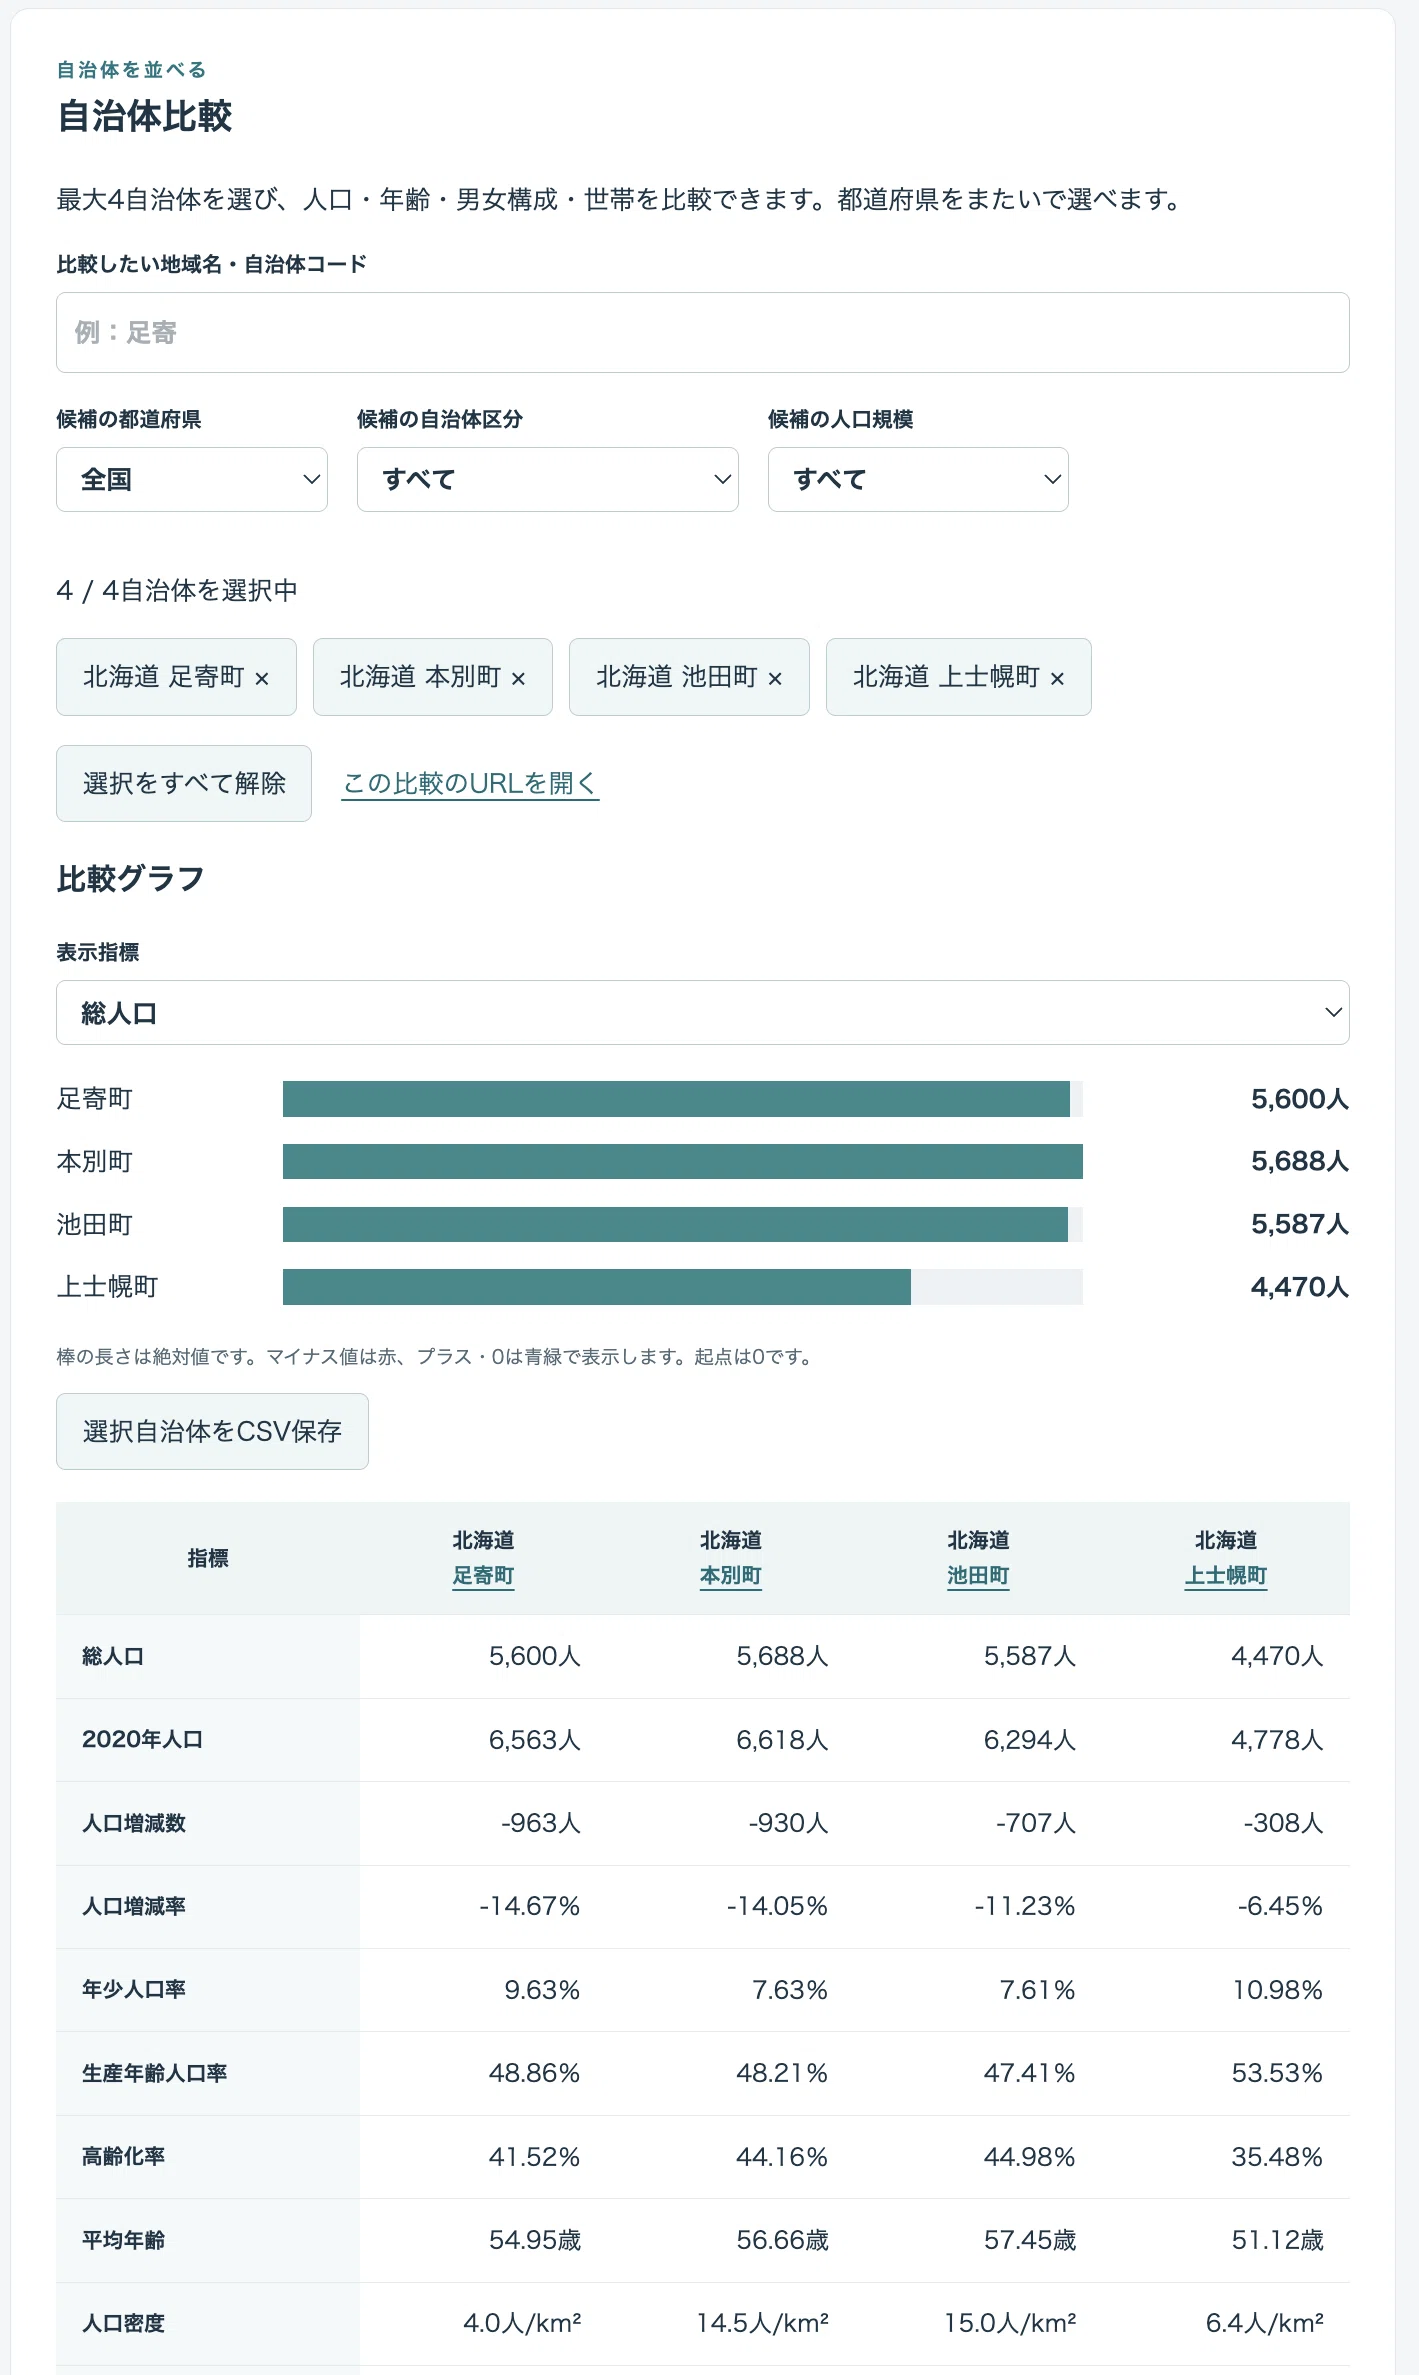Click the 足寄町 population bar

pyautogui.click(x=676, y=1099)
